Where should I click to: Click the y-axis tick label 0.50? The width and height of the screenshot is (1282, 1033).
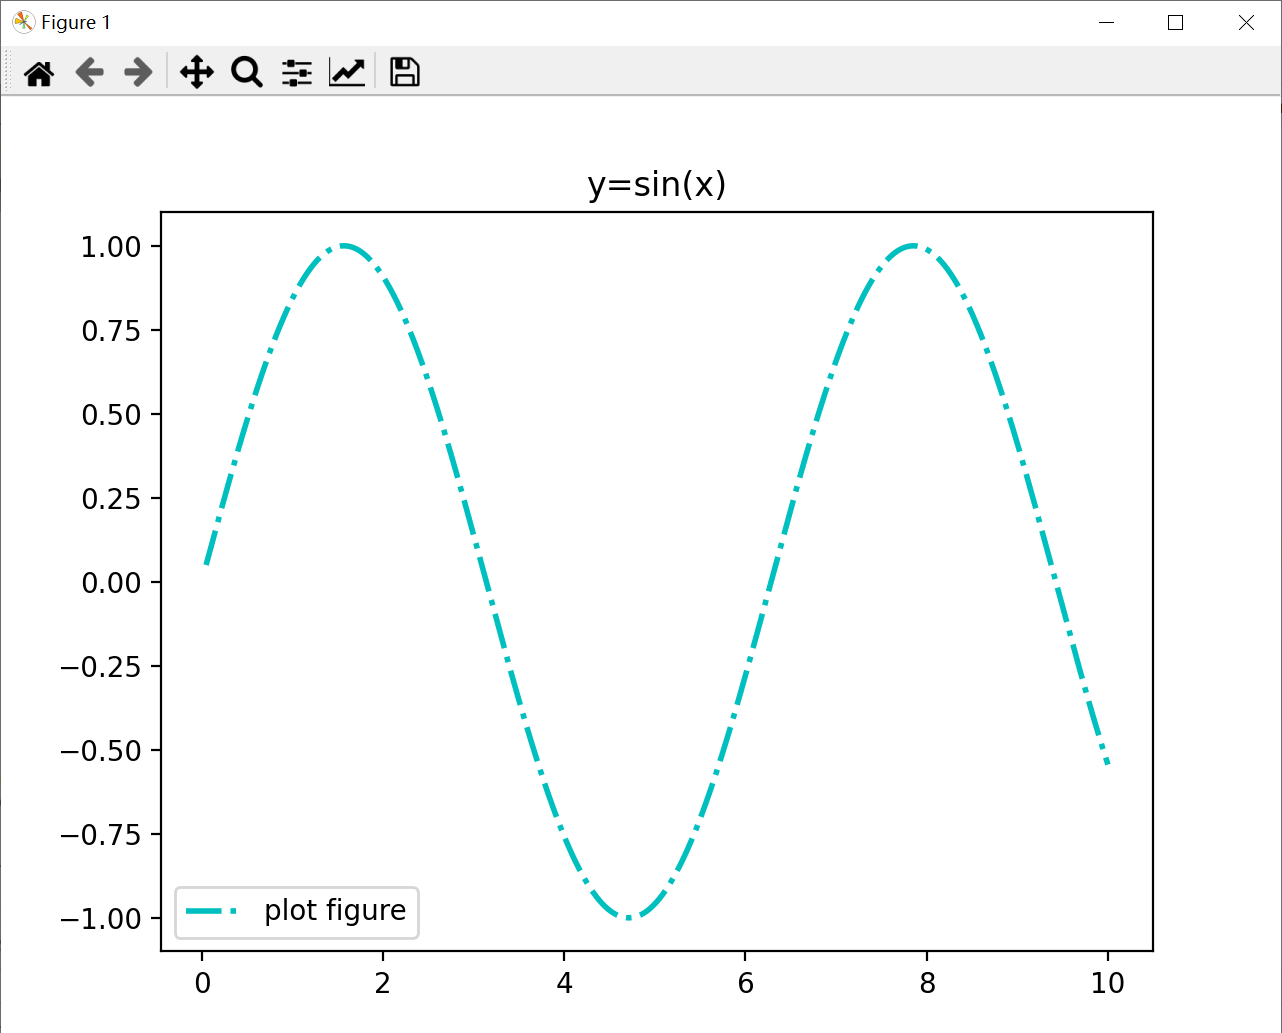pos(111,415)
